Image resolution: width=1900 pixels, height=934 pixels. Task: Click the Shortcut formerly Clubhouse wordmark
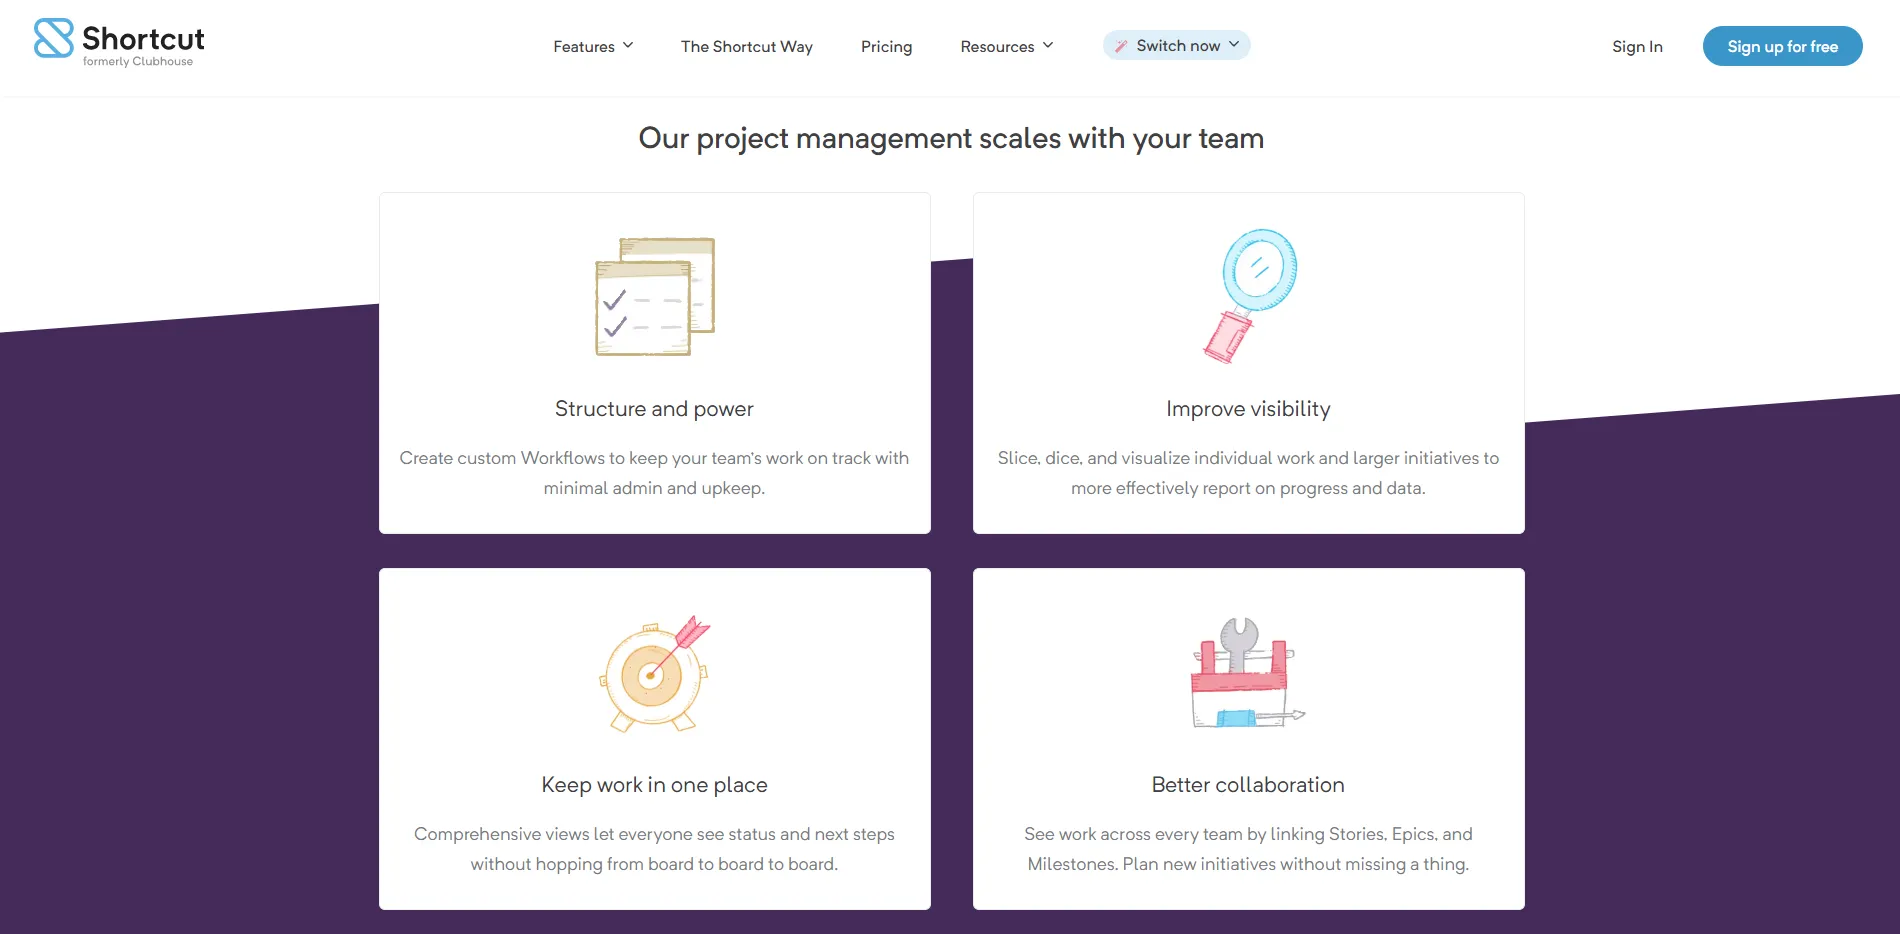143,44
